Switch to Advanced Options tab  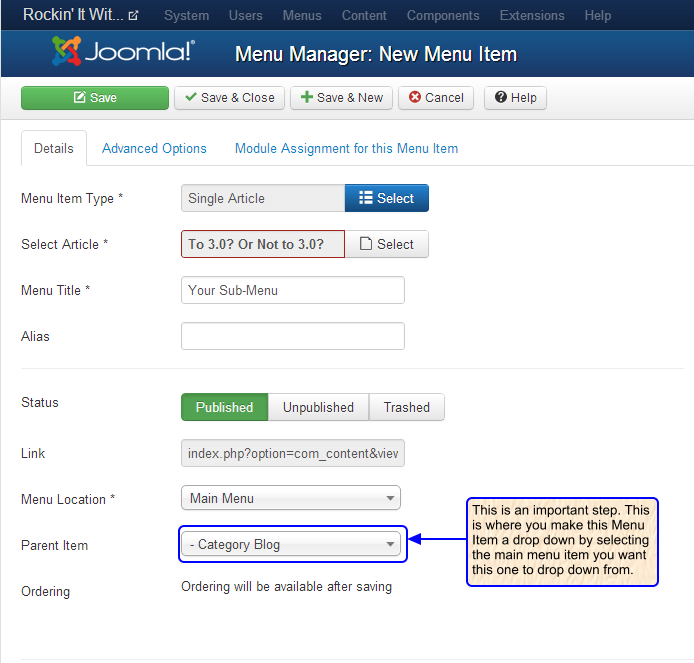pyautogui.click(x=154, y=148)
